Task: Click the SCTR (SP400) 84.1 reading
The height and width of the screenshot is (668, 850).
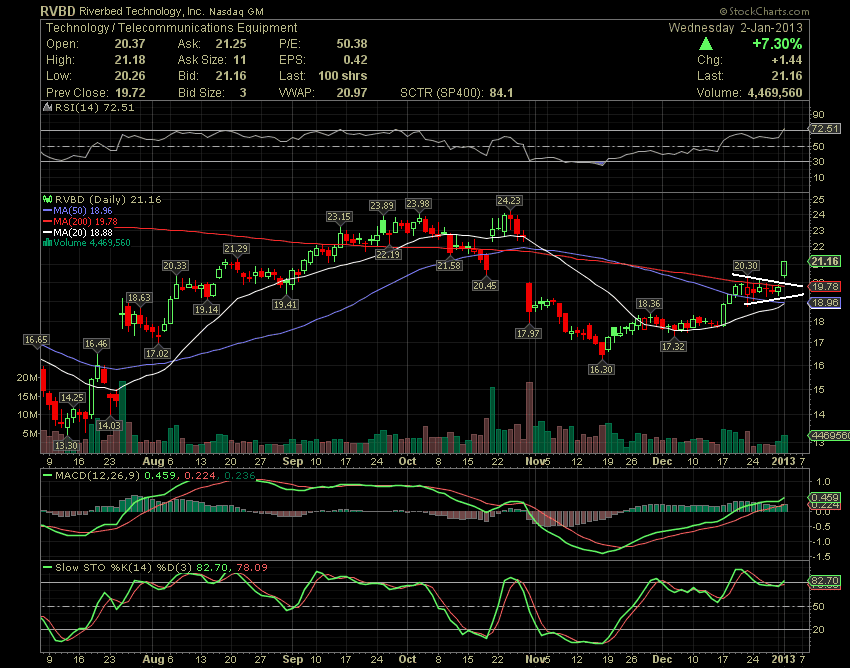Action: [456, 93]
